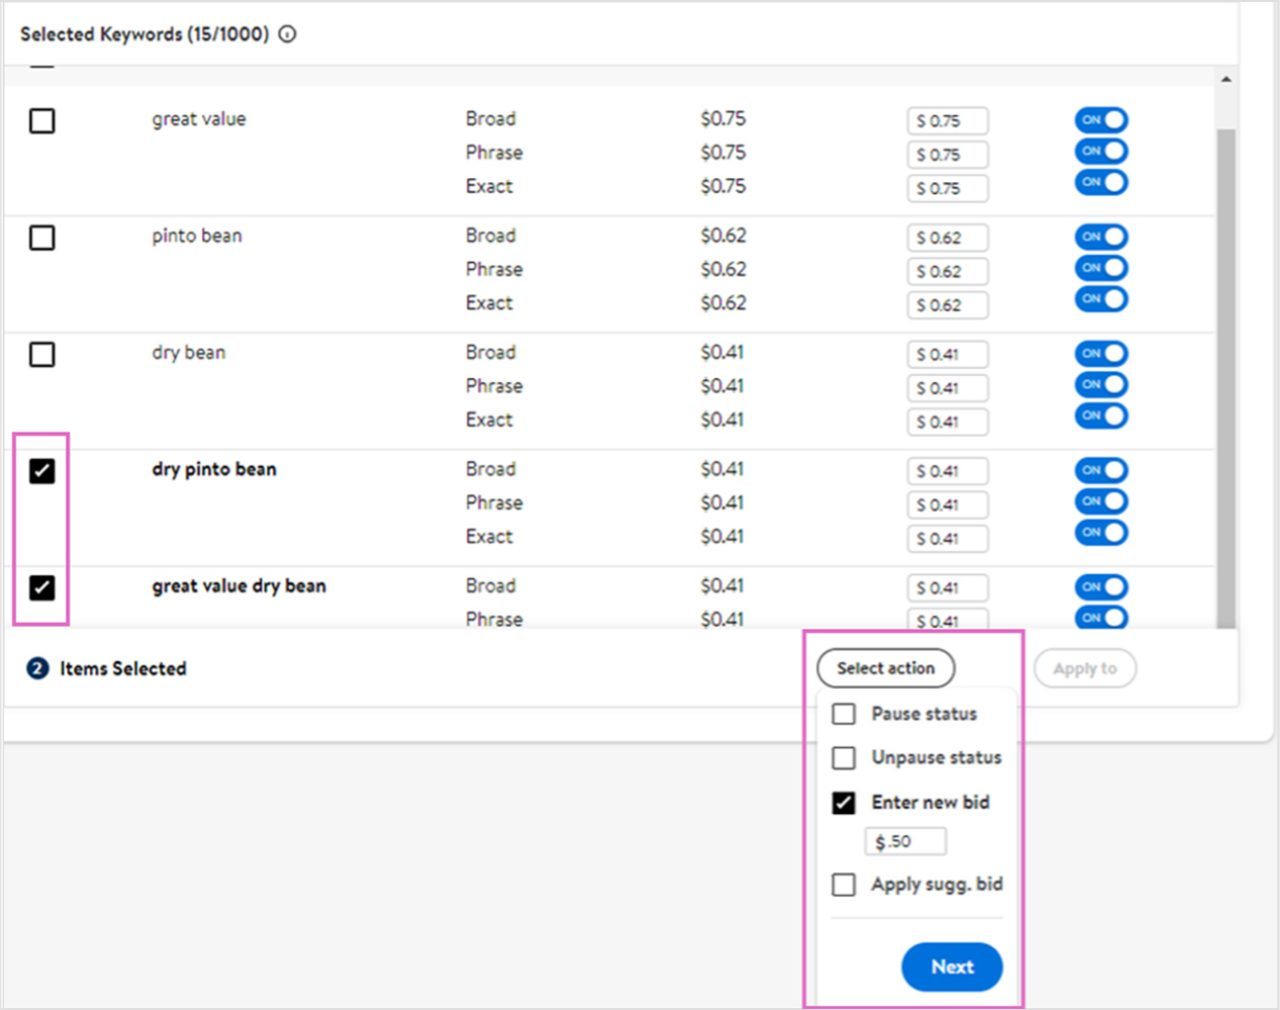Check the Apply sugg. bid option

point(843,884)
